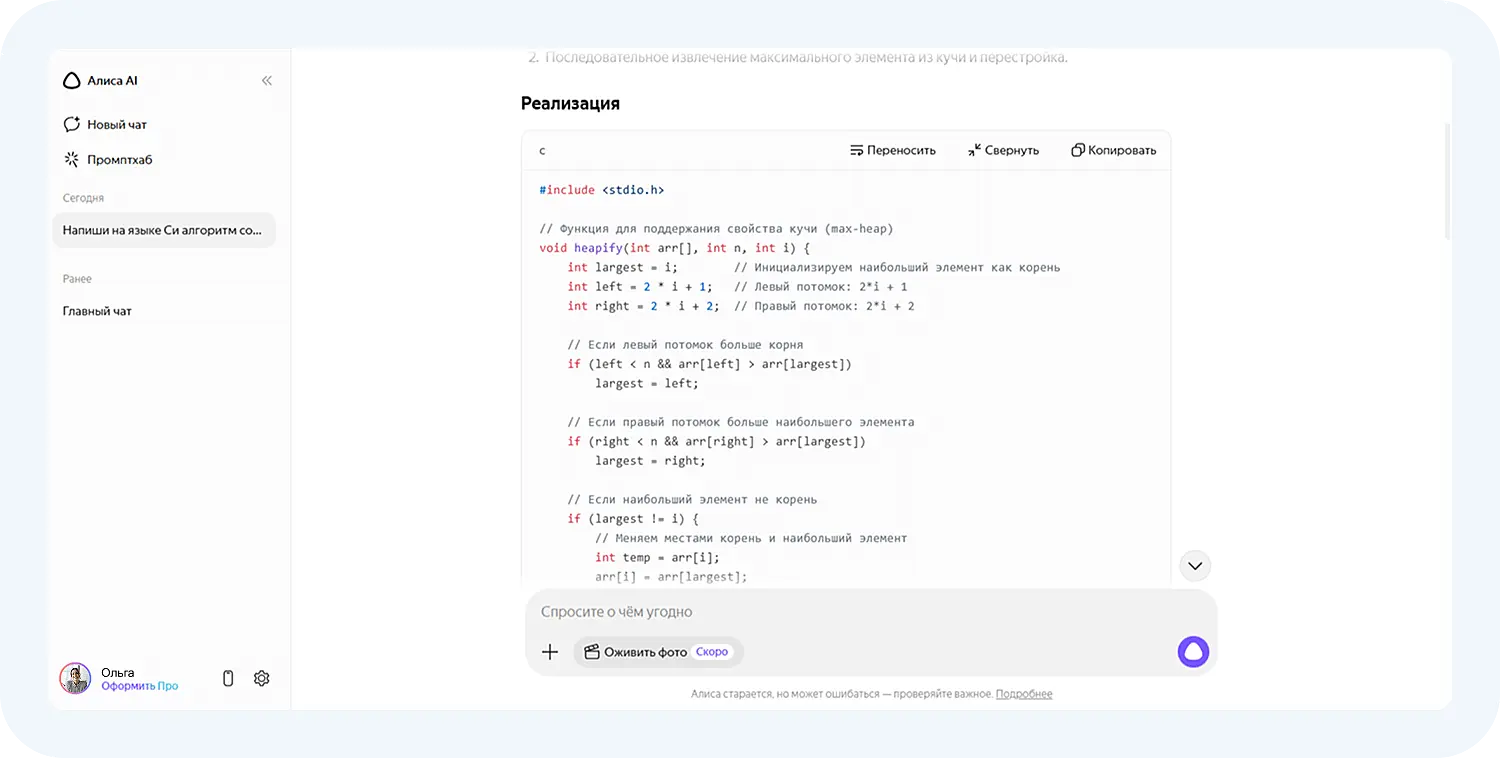Screen dimensions: 1500x758
Task: Open settings via gear icon
Action: click(x=262, y=678)
